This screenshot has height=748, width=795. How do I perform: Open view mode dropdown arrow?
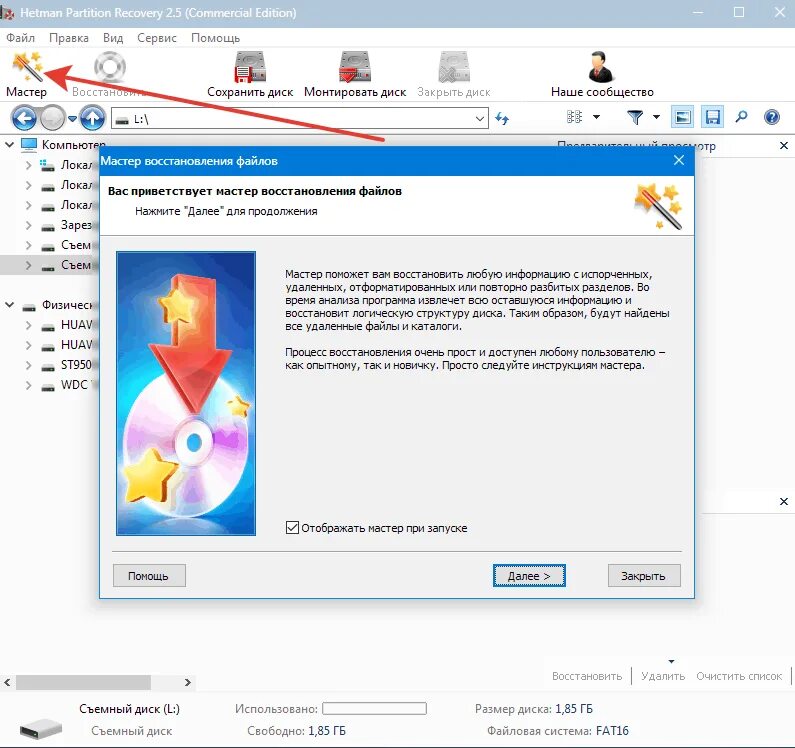pos(596,117)
